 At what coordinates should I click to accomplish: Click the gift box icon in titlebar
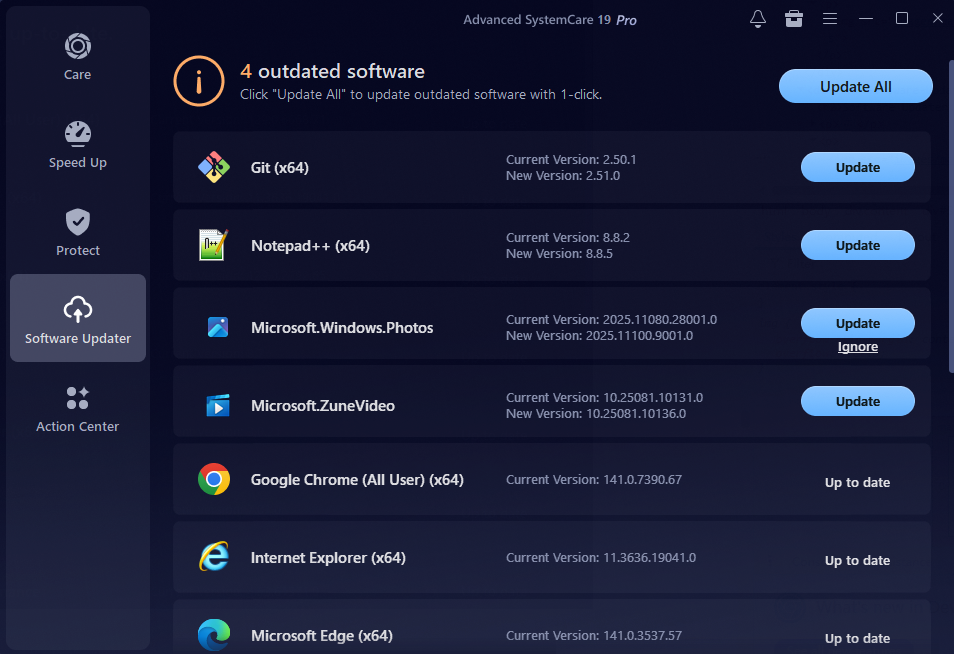coord(793,18)
